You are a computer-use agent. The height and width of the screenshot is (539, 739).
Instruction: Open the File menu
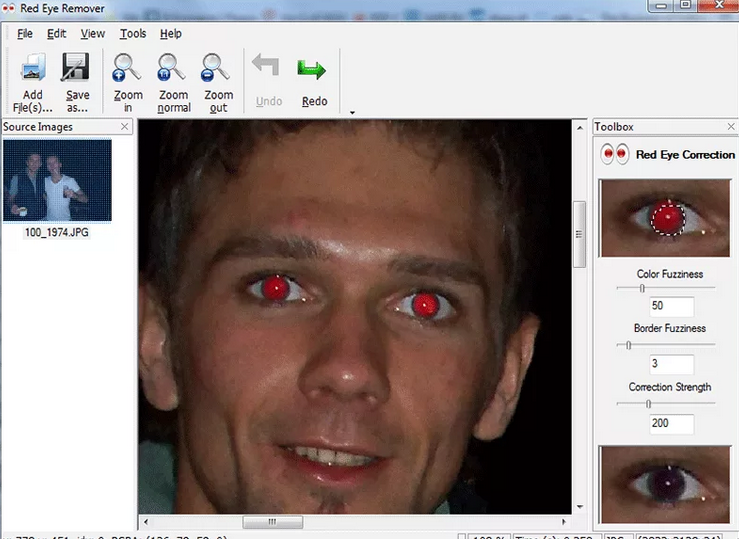pyautogui.click(x=25, y=33)
